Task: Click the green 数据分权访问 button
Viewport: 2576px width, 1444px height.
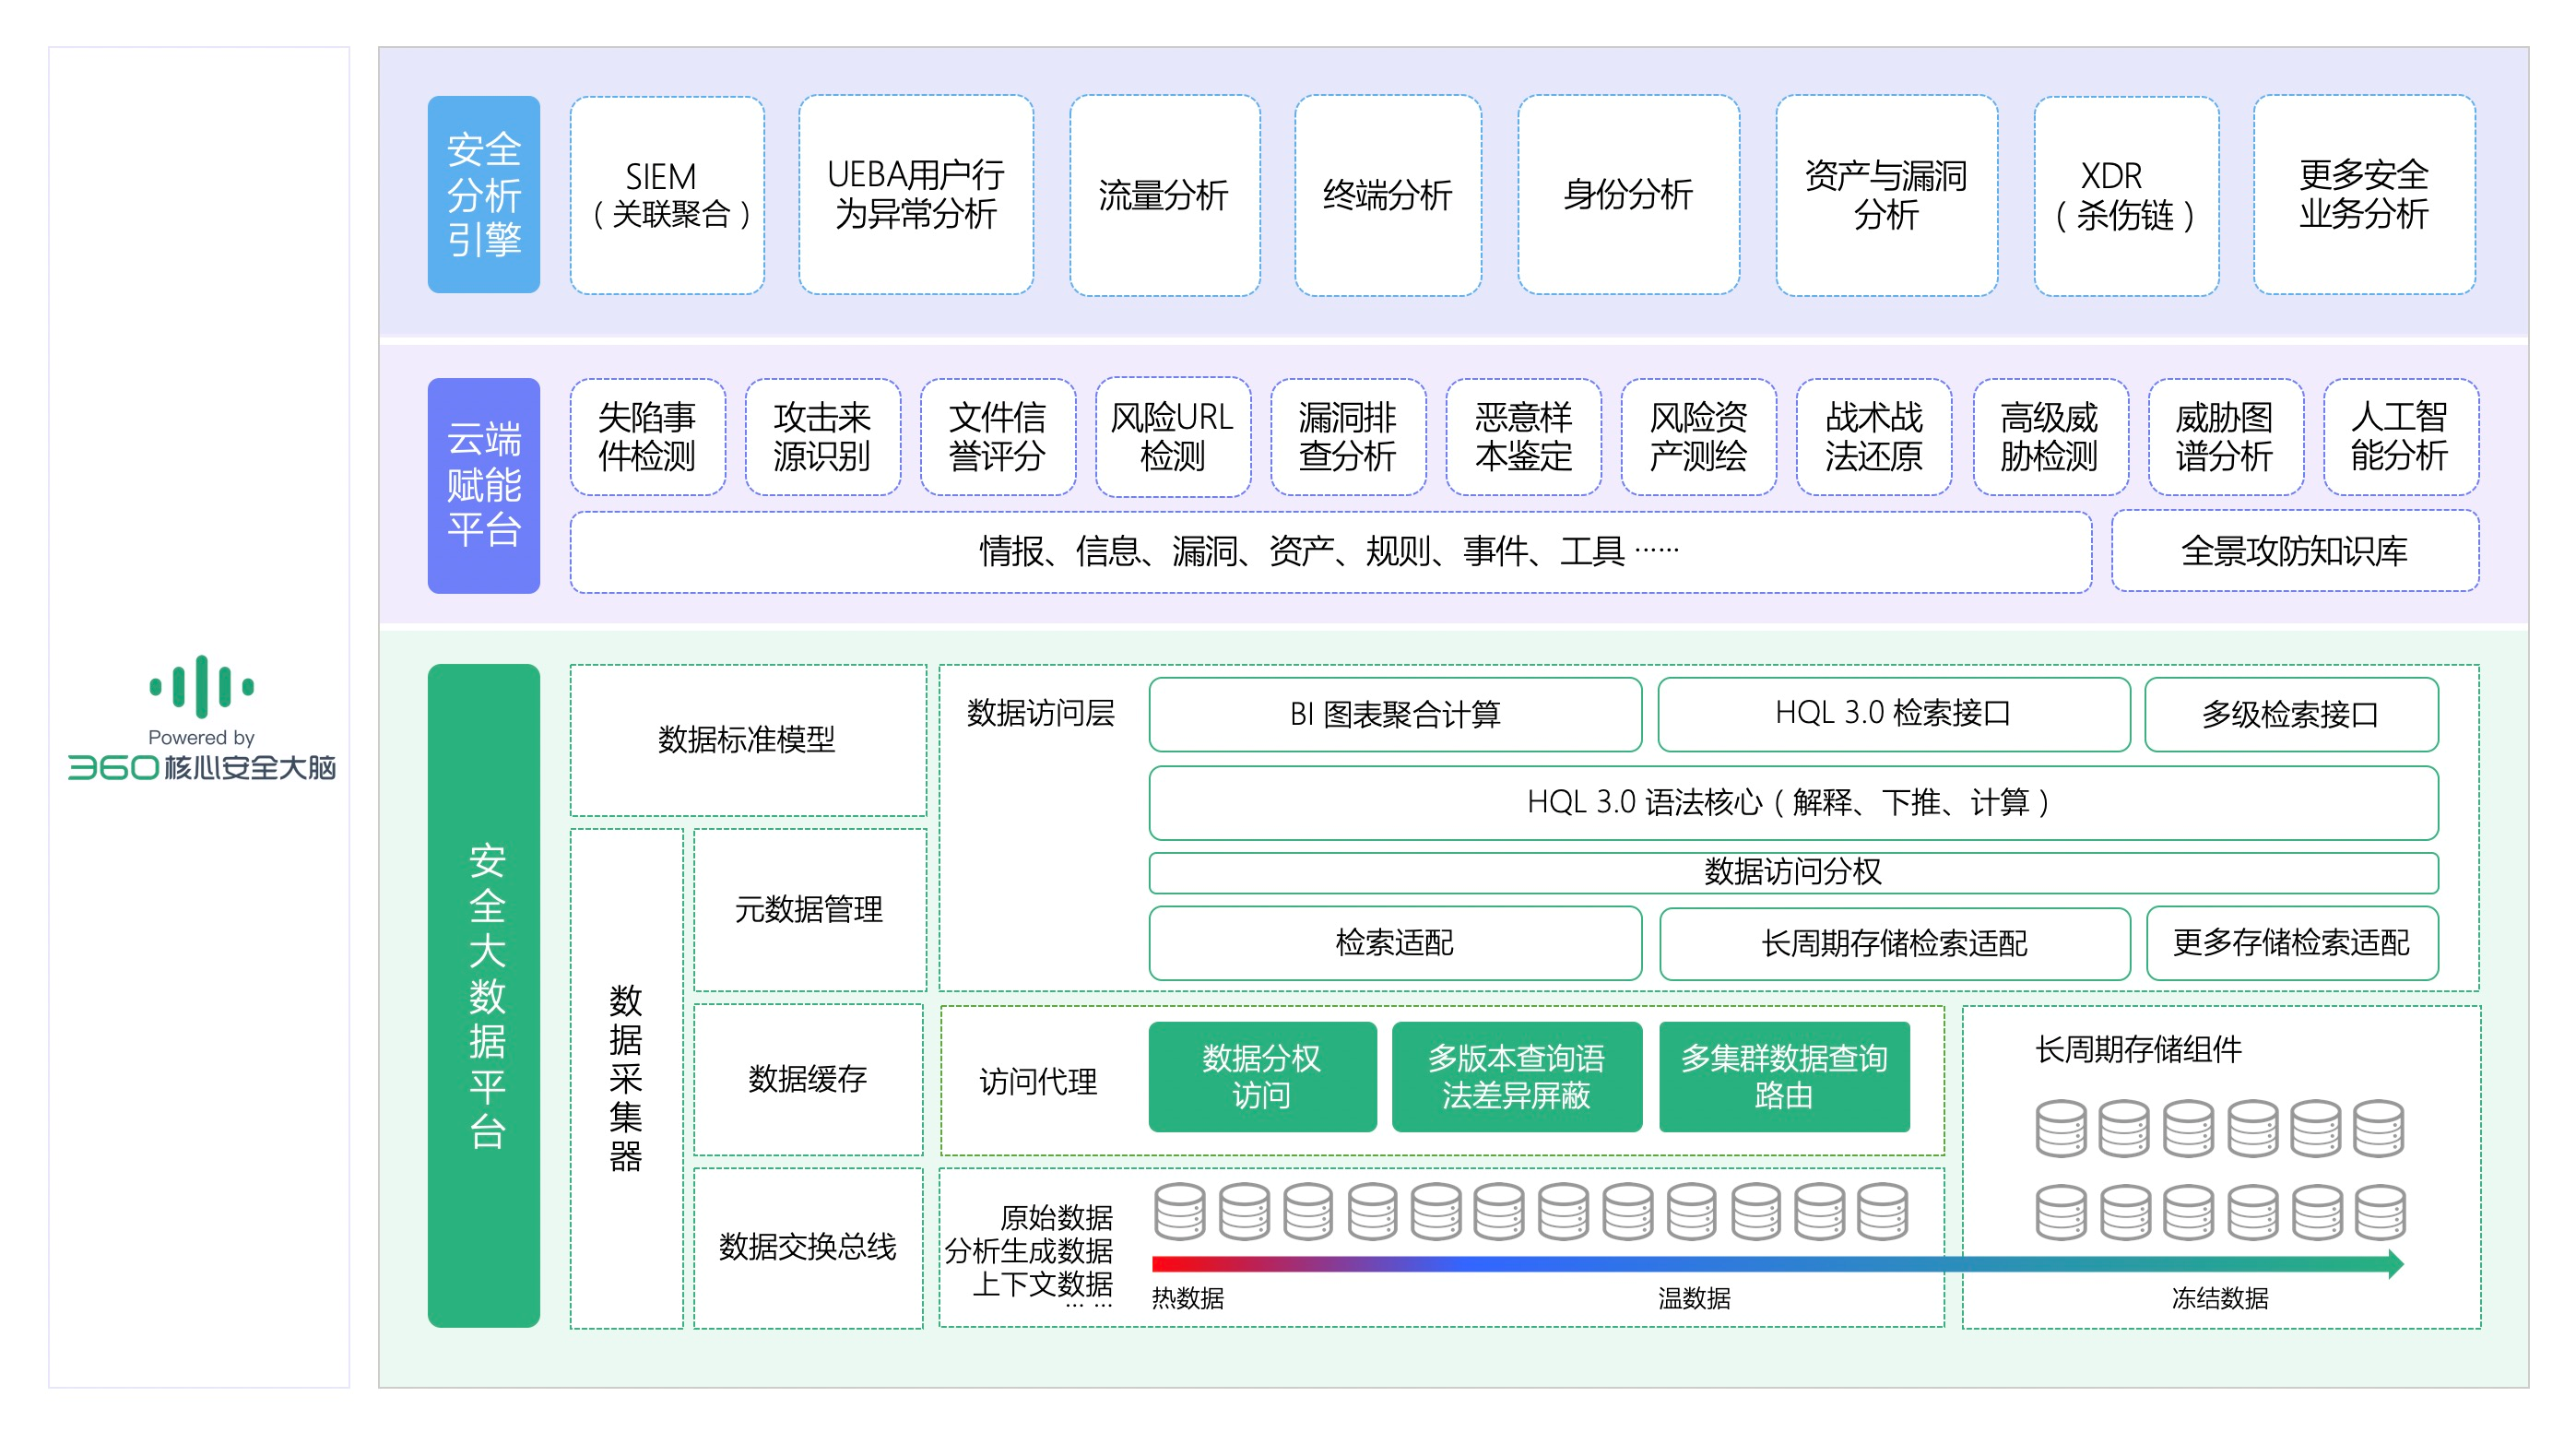Action: [x=1261, y=1076]
